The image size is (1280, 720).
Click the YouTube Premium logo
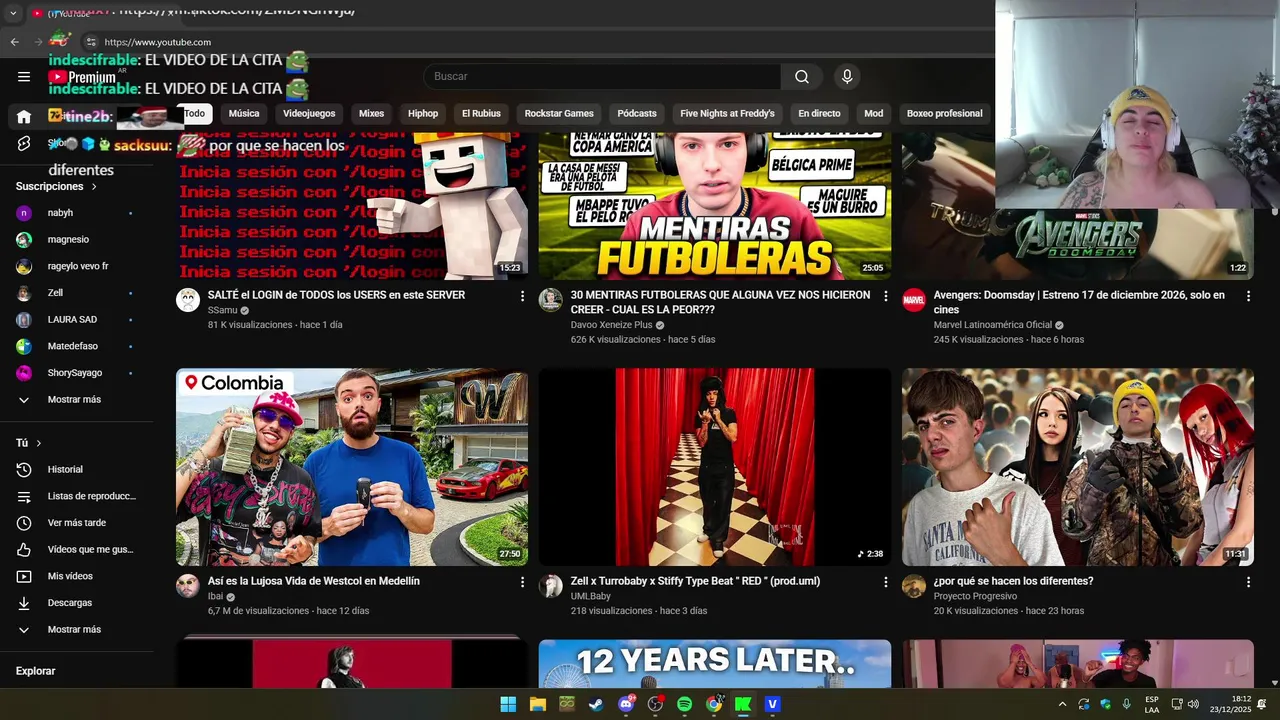[x=82, y=77]
